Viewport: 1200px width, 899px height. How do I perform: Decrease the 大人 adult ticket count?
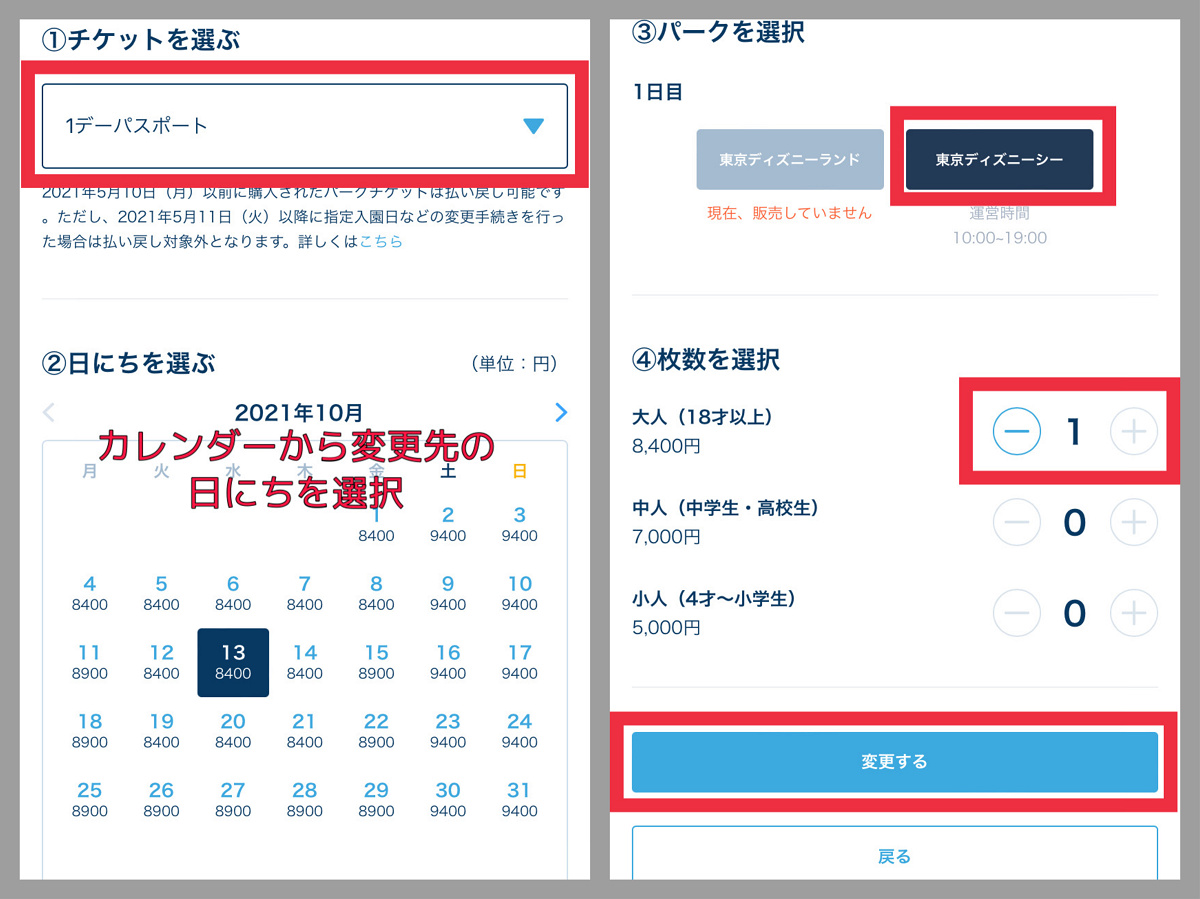coord(1017,431)
